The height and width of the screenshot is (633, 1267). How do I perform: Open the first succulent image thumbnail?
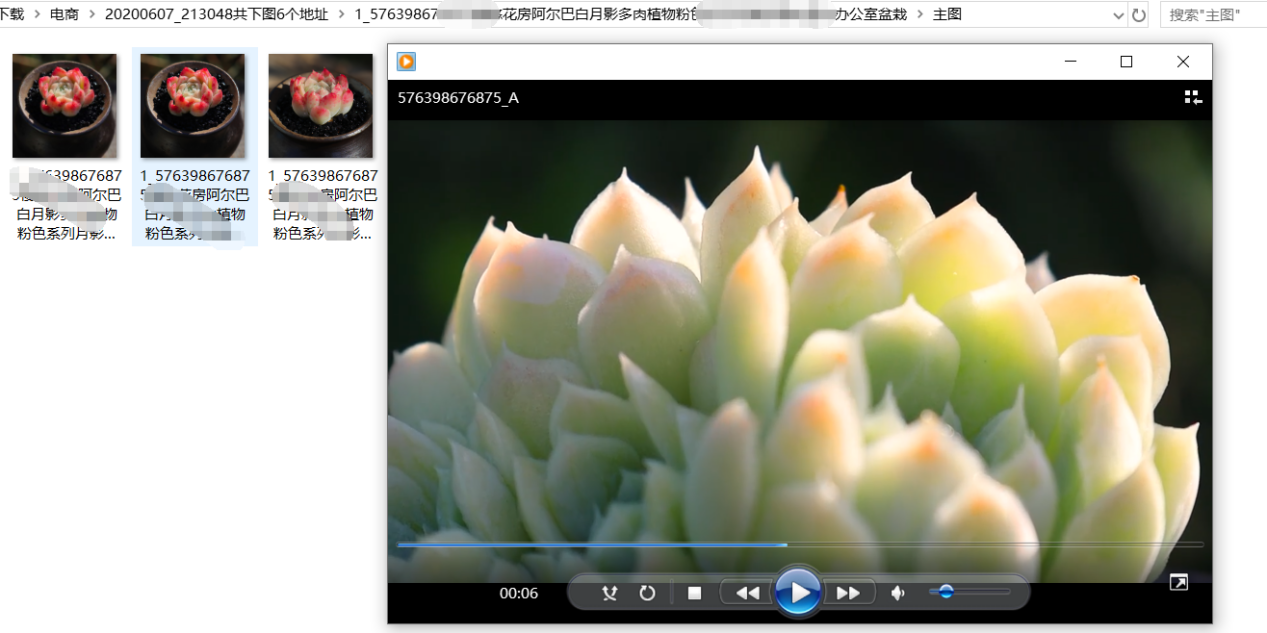[65, 104]
